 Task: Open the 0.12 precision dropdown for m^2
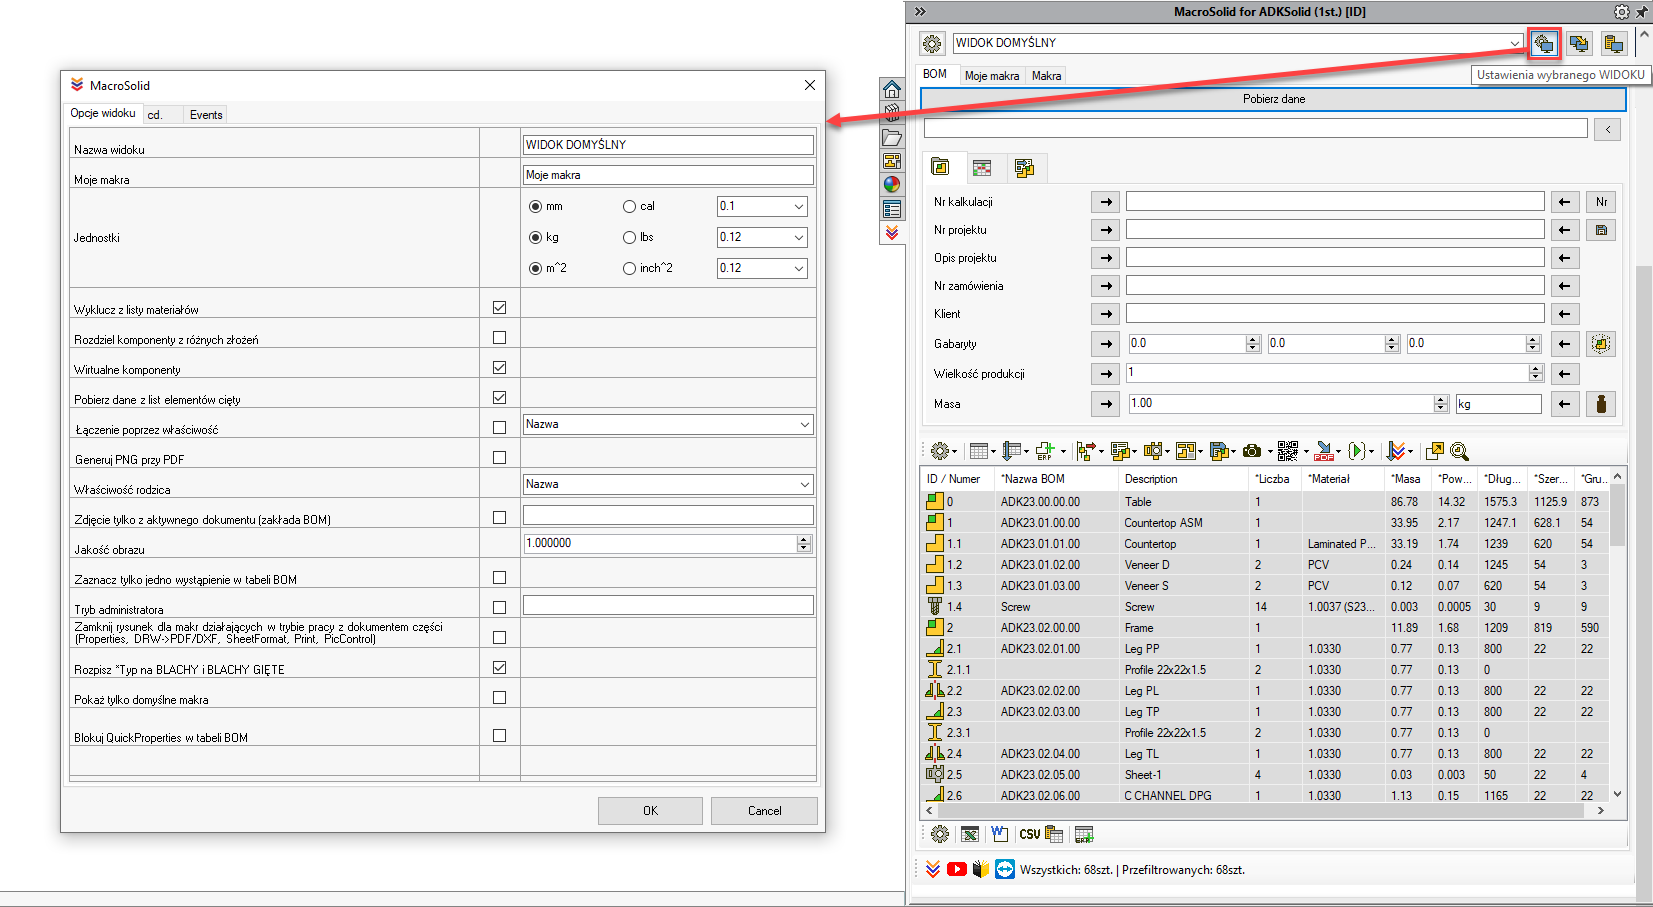coord(798,268)
